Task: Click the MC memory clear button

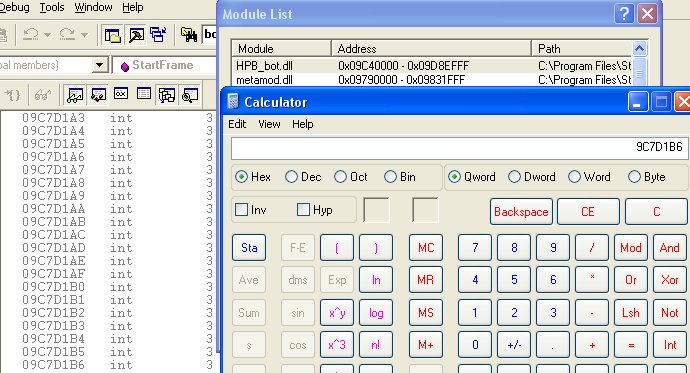Action: pyautogui.click(x=426, y=248)
